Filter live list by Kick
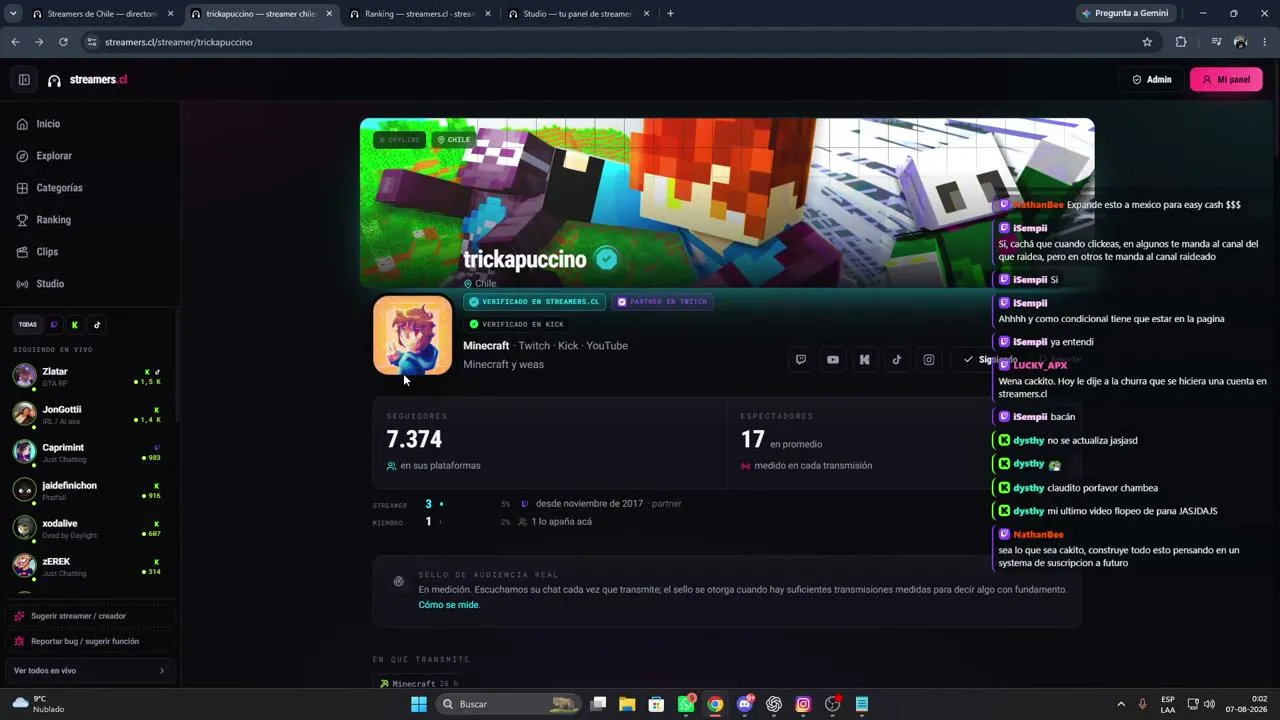The image size is (1280, 720). [75, 325]
